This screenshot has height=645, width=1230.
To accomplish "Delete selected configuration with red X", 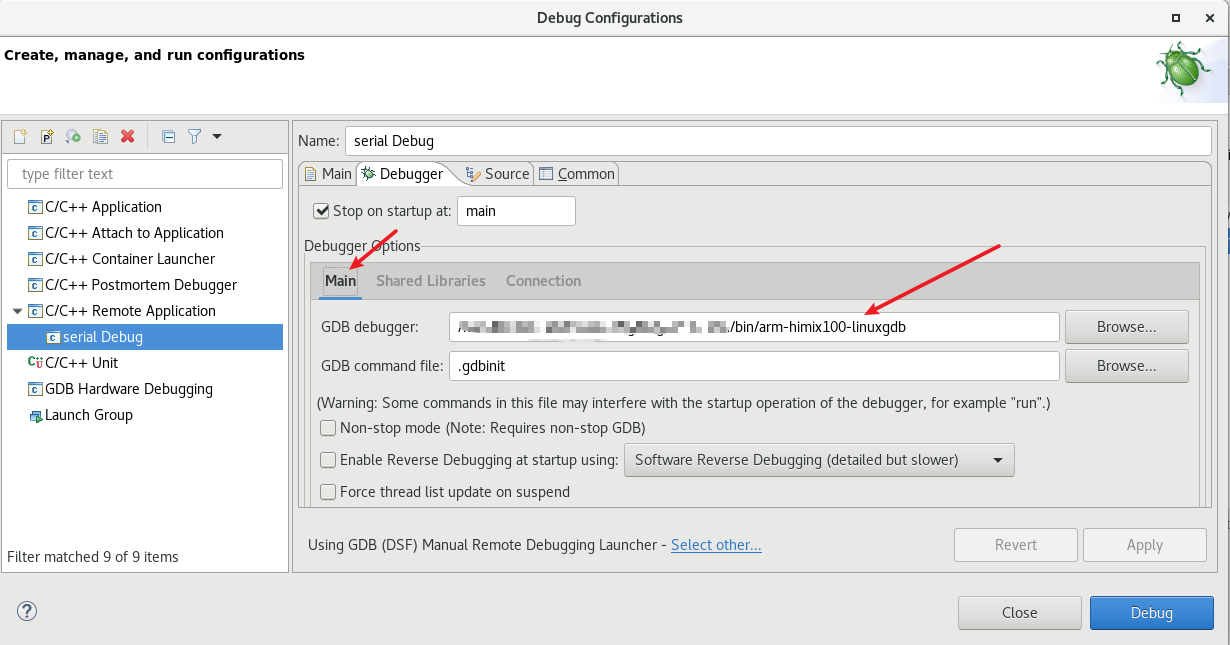I will [127, 136].
